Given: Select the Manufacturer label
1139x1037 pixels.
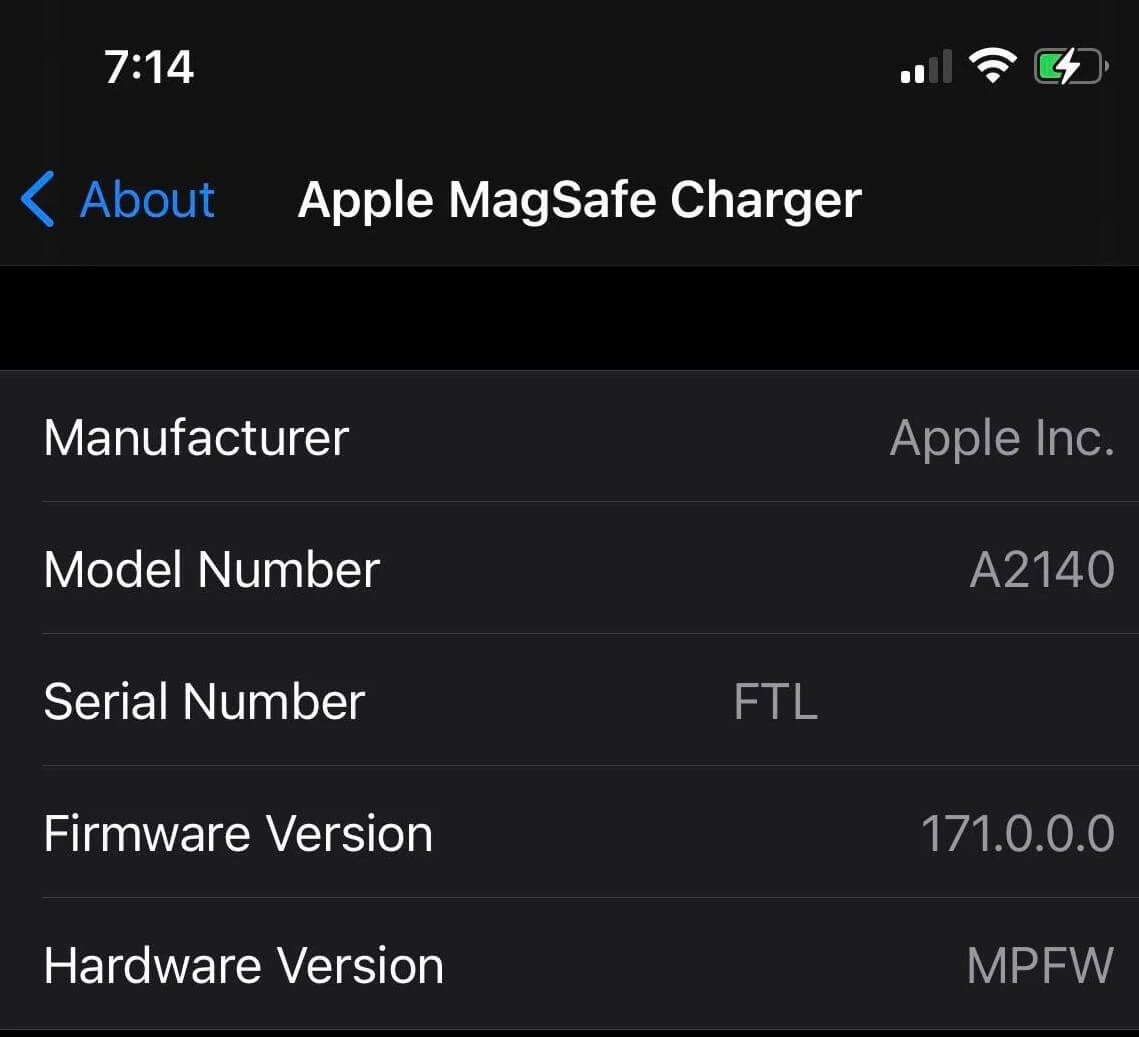Looking at the screenshot, I should 196,437.
